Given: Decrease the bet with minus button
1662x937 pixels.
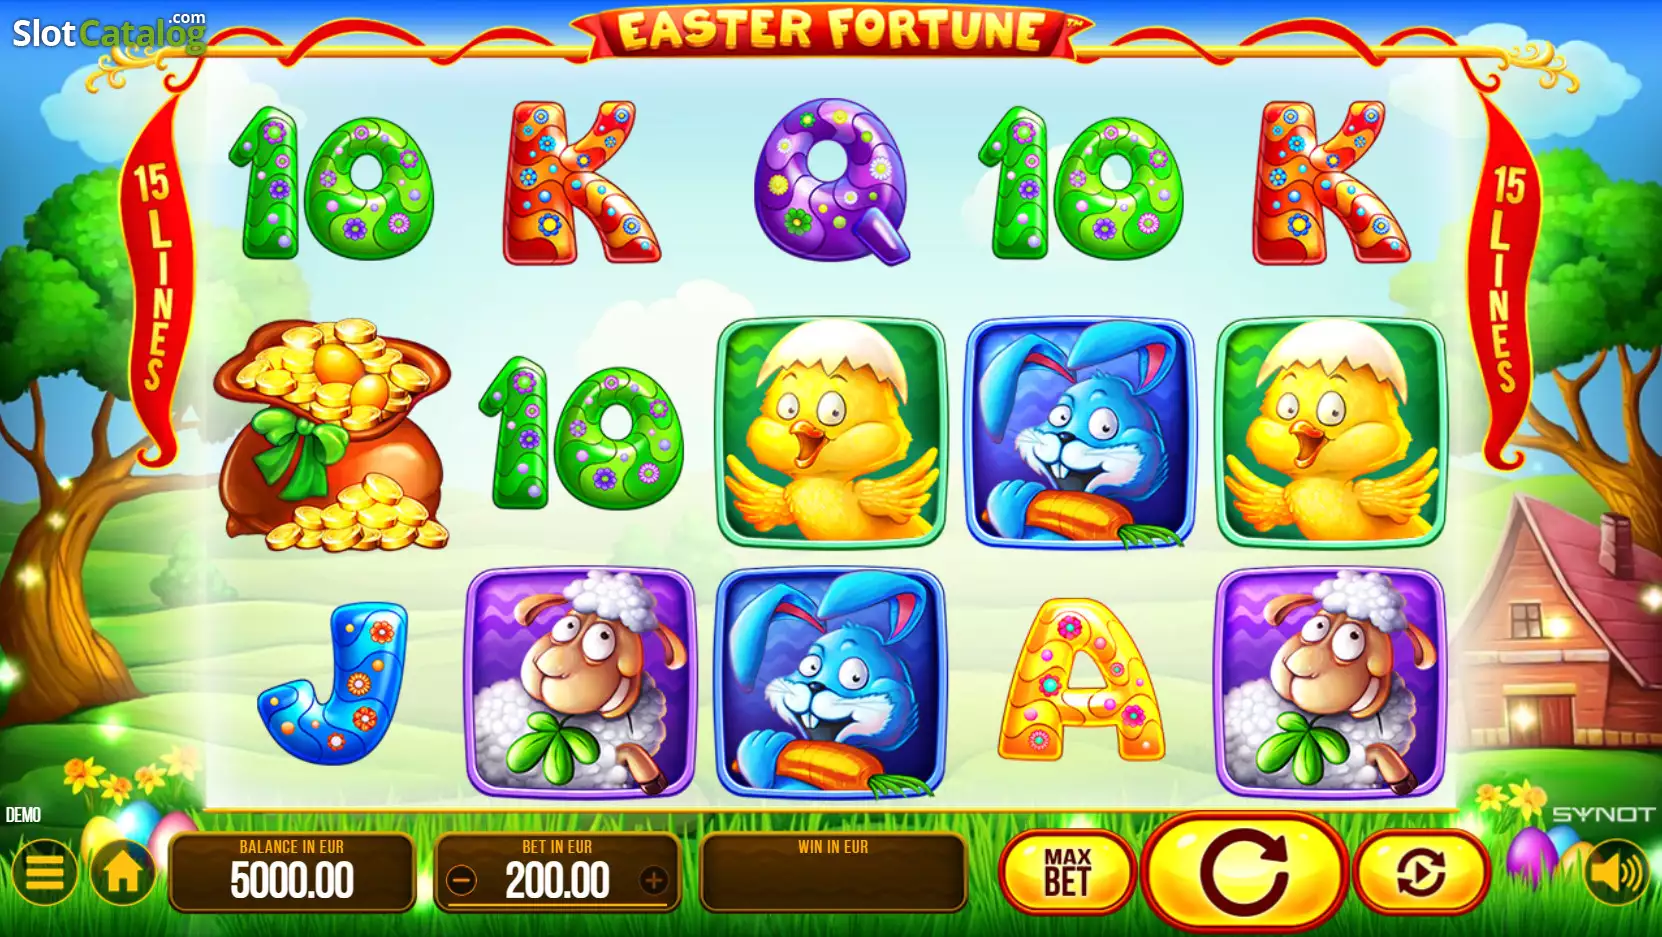Looking at the screenshot, I should point(461,881).
